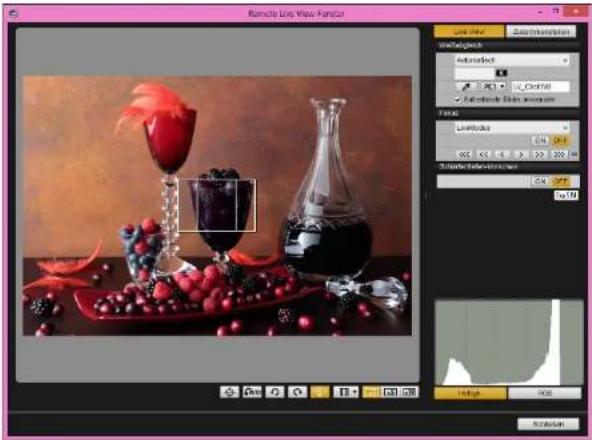Rotate the live view image clockwise

pos(298,392)
